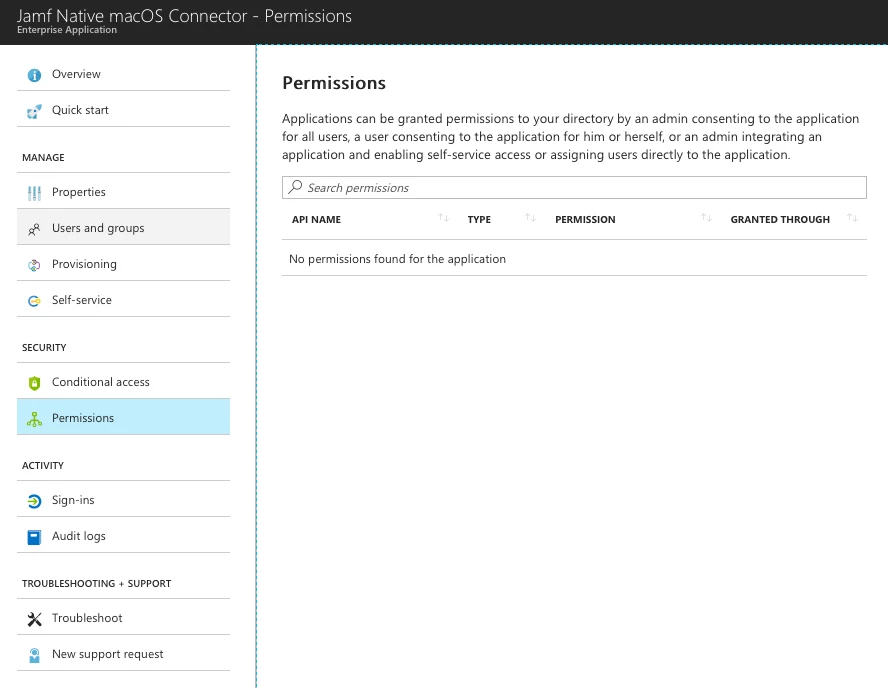Open the Provisioning section
Image resolution: width=888 pixels, height=688 pixels.
123,264
